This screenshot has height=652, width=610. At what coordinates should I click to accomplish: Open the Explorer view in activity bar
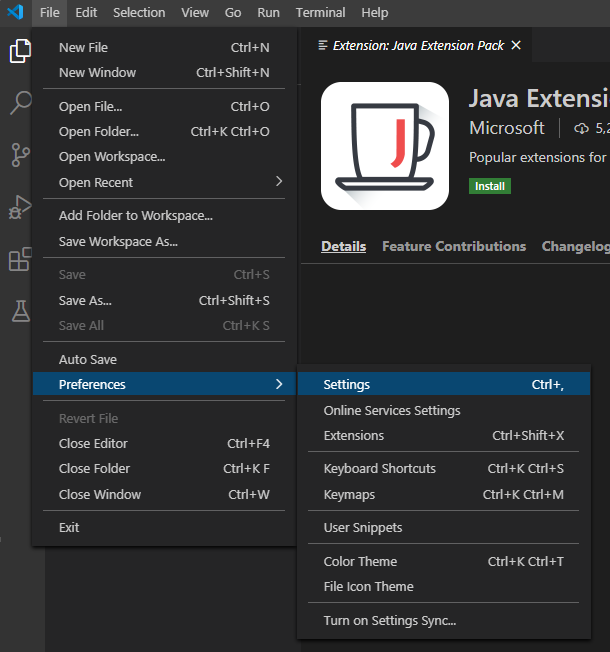coord(20,51)
